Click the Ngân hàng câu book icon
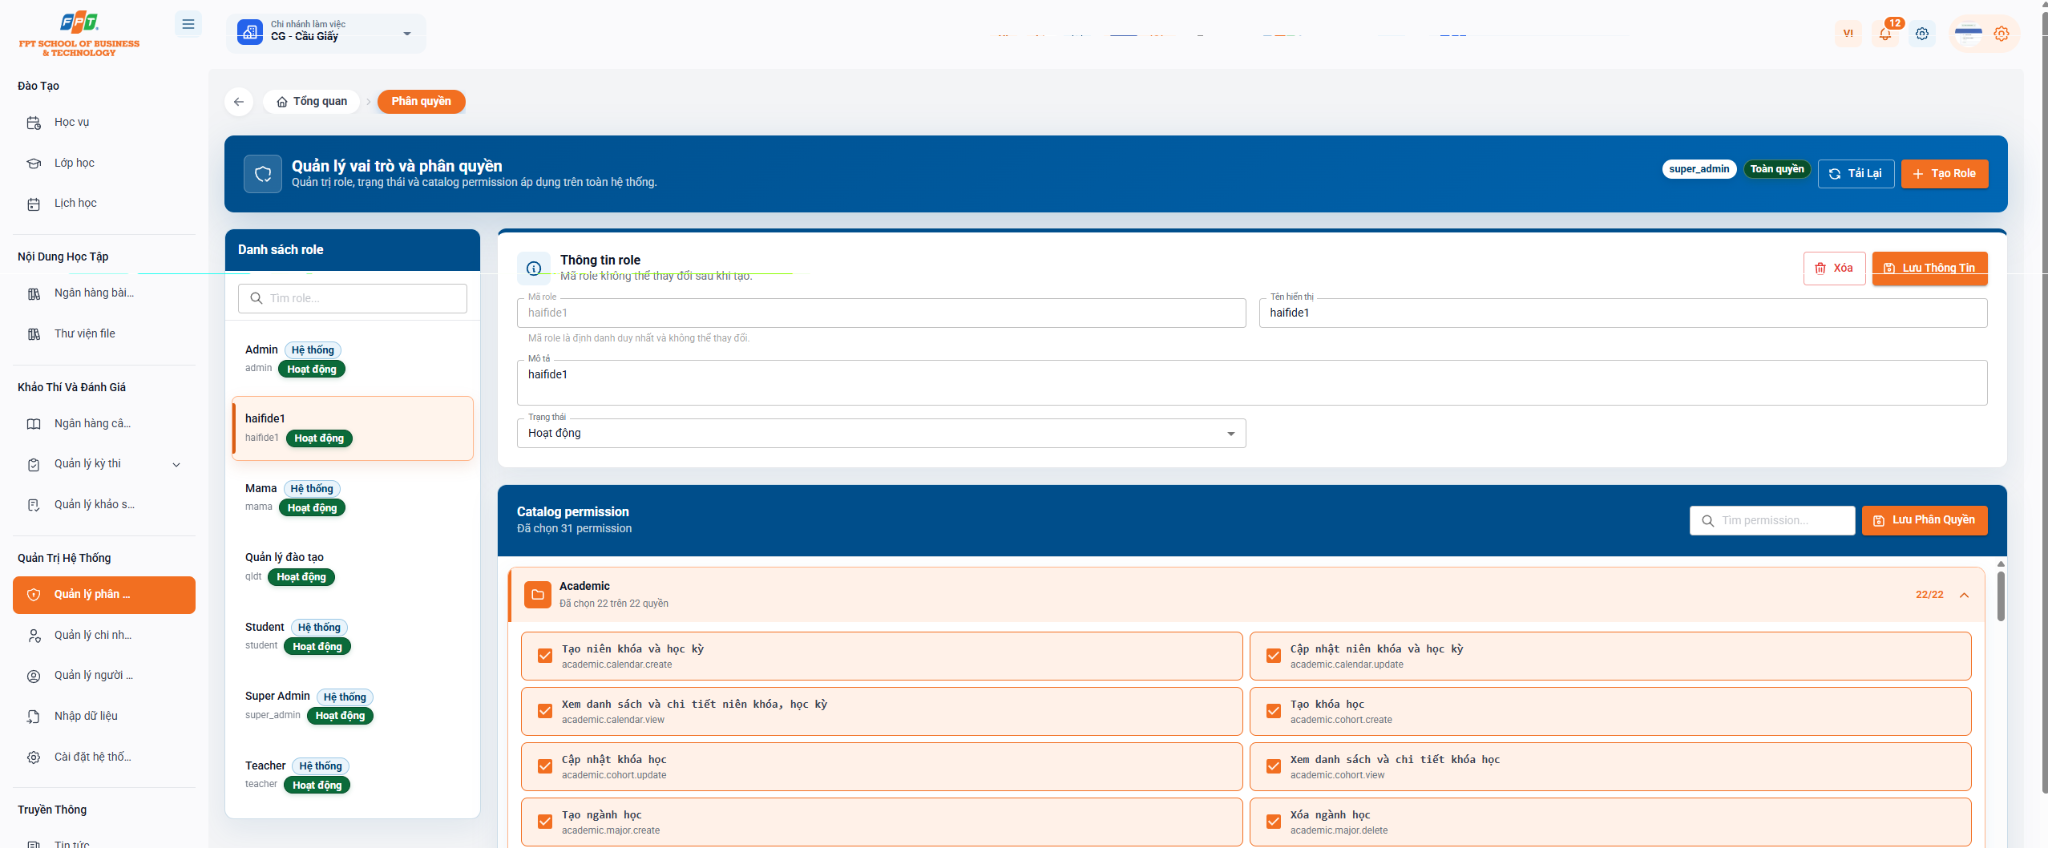This screenshot has width=2048, height=848. [x=34, y=424]
